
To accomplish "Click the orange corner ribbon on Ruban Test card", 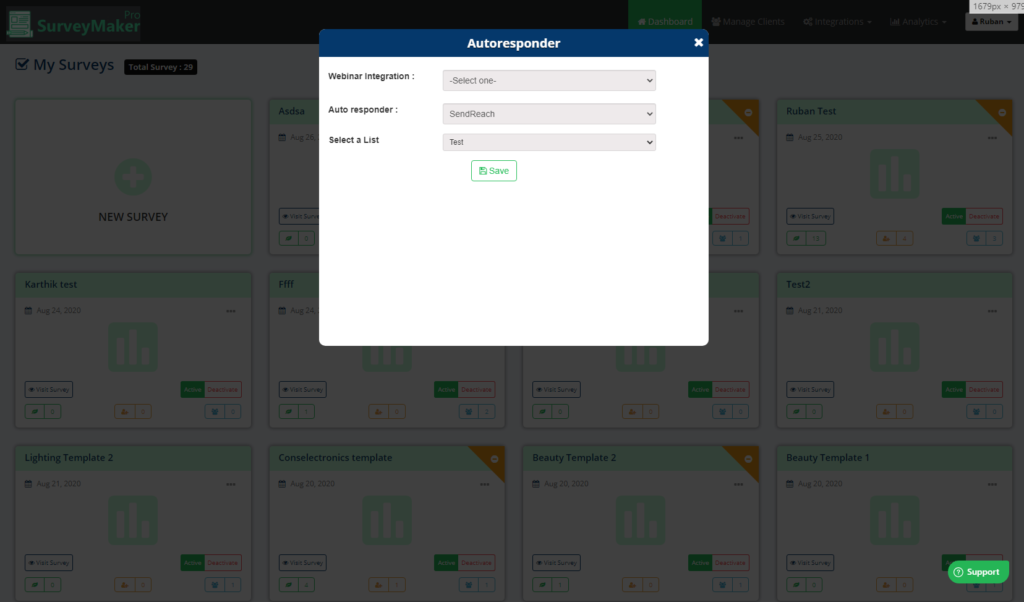I will (1000, 113).
